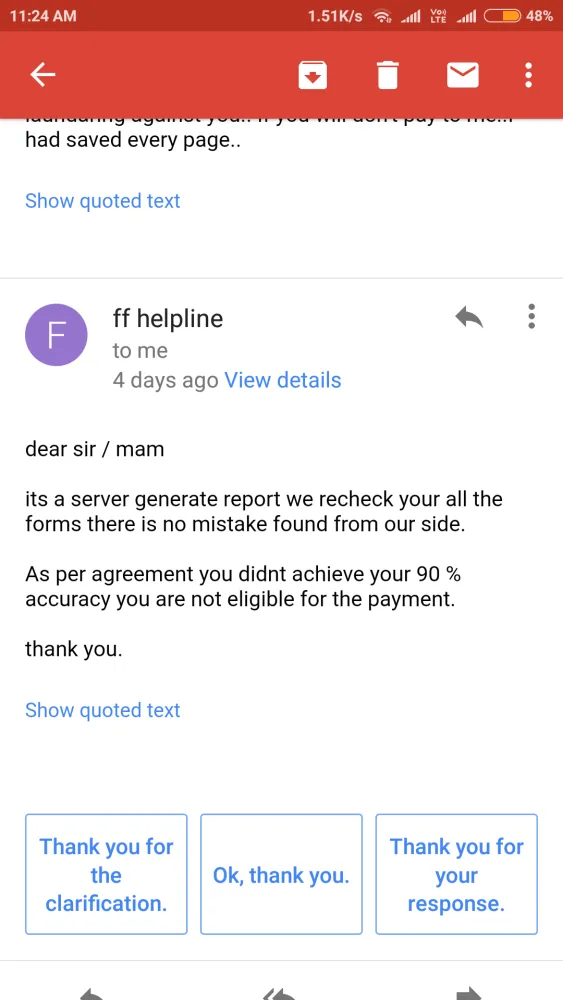This screenshot has width=563, height=1000.
Task: Tap the purple F sender avatar
Action: (x=56, y=334)
